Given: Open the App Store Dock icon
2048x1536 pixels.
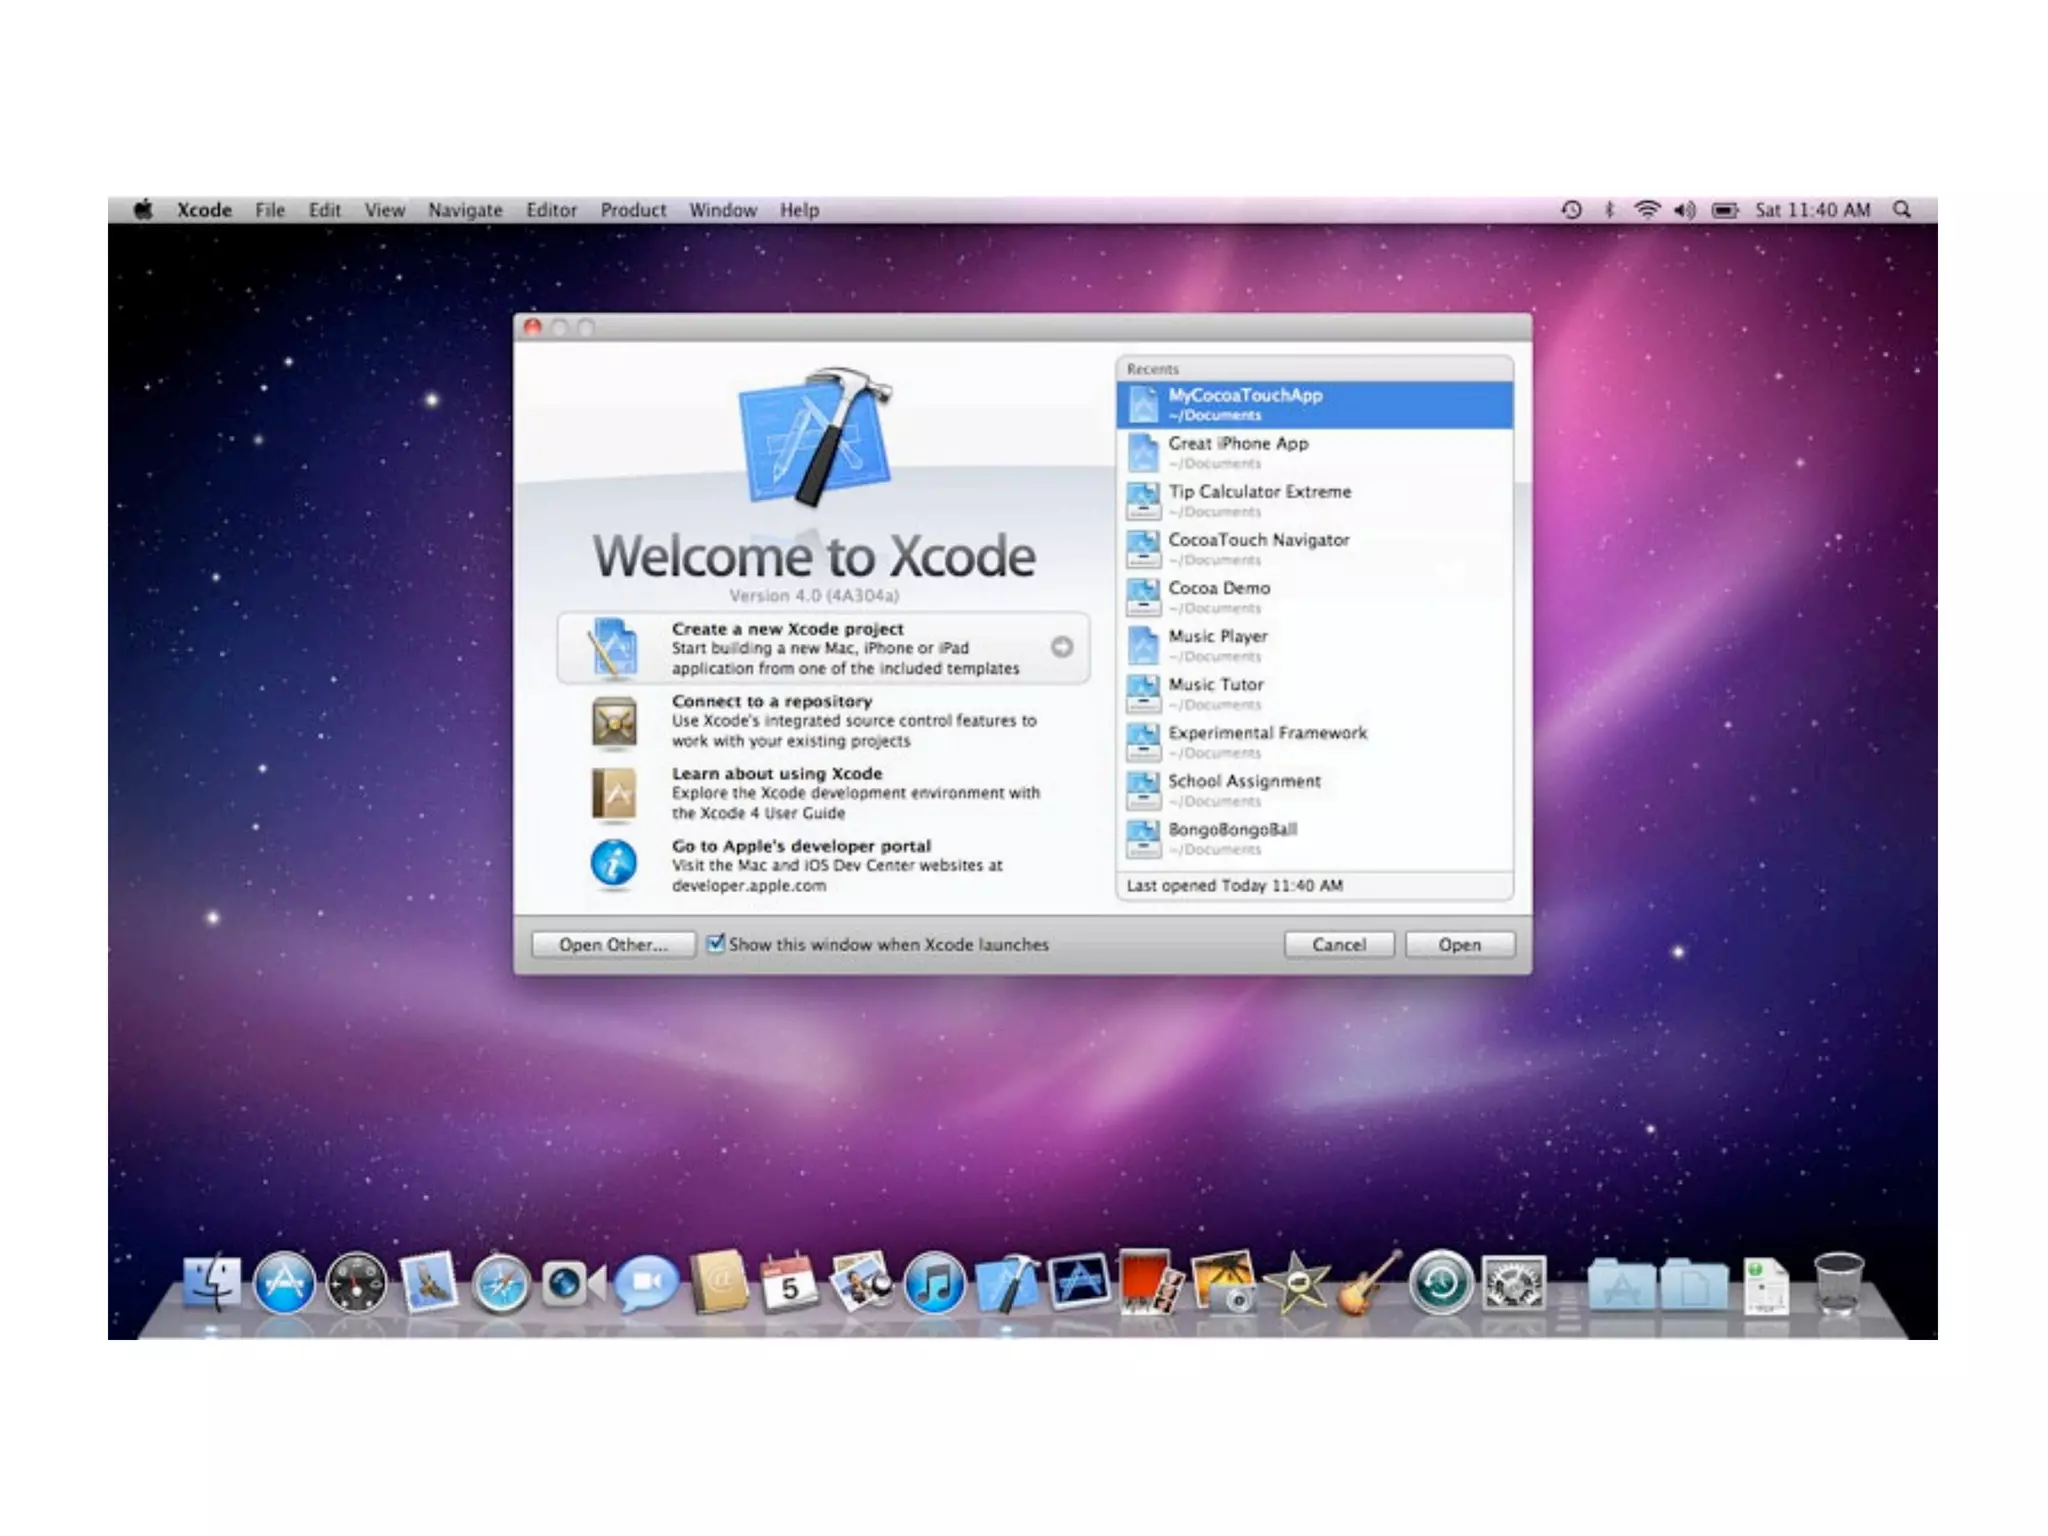Looking at the screenshot, I should [x=284, y=1283].
